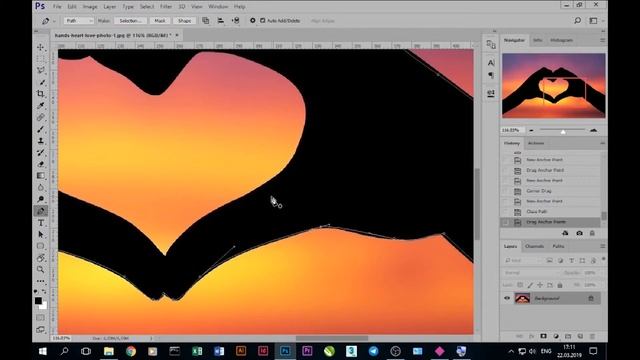Open the layer Kind filter dropdown
The width and height of the screenshot is (640, 360).
click(x=522, y=260)
